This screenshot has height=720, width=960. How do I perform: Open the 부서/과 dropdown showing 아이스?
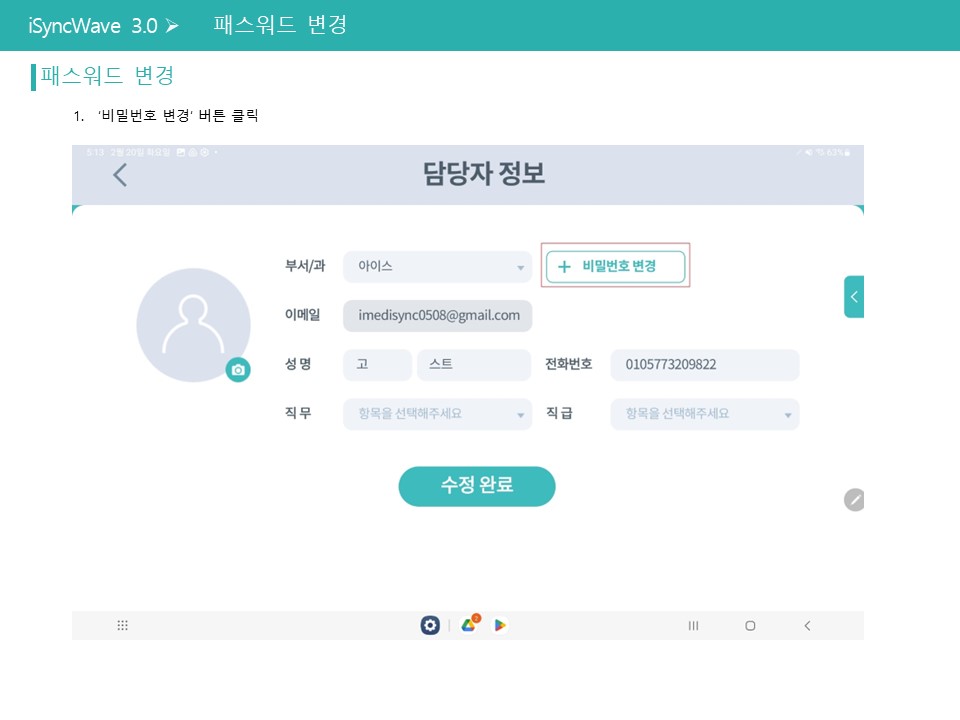[437, 267]
